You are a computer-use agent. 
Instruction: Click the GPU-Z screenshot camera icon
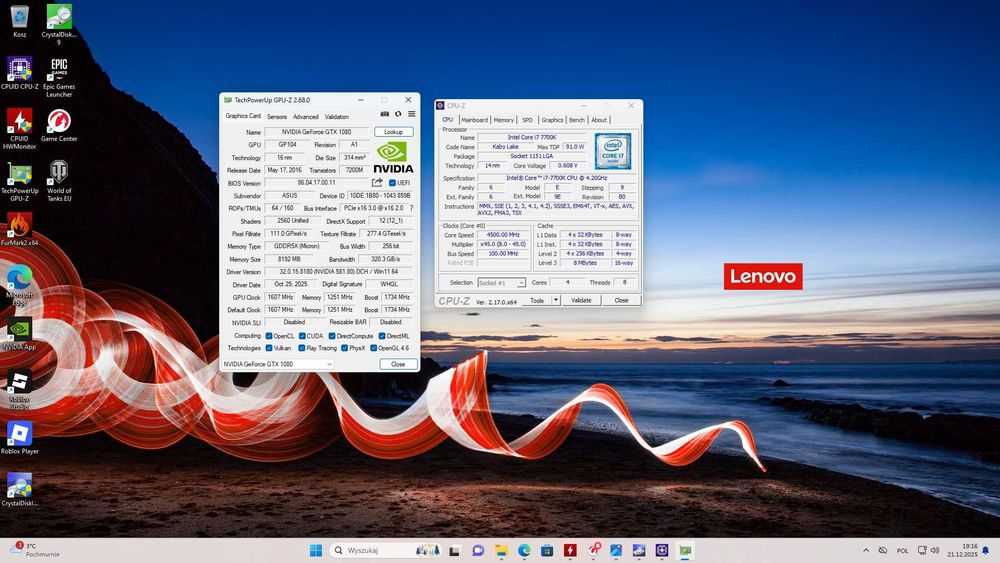(385, 114)
